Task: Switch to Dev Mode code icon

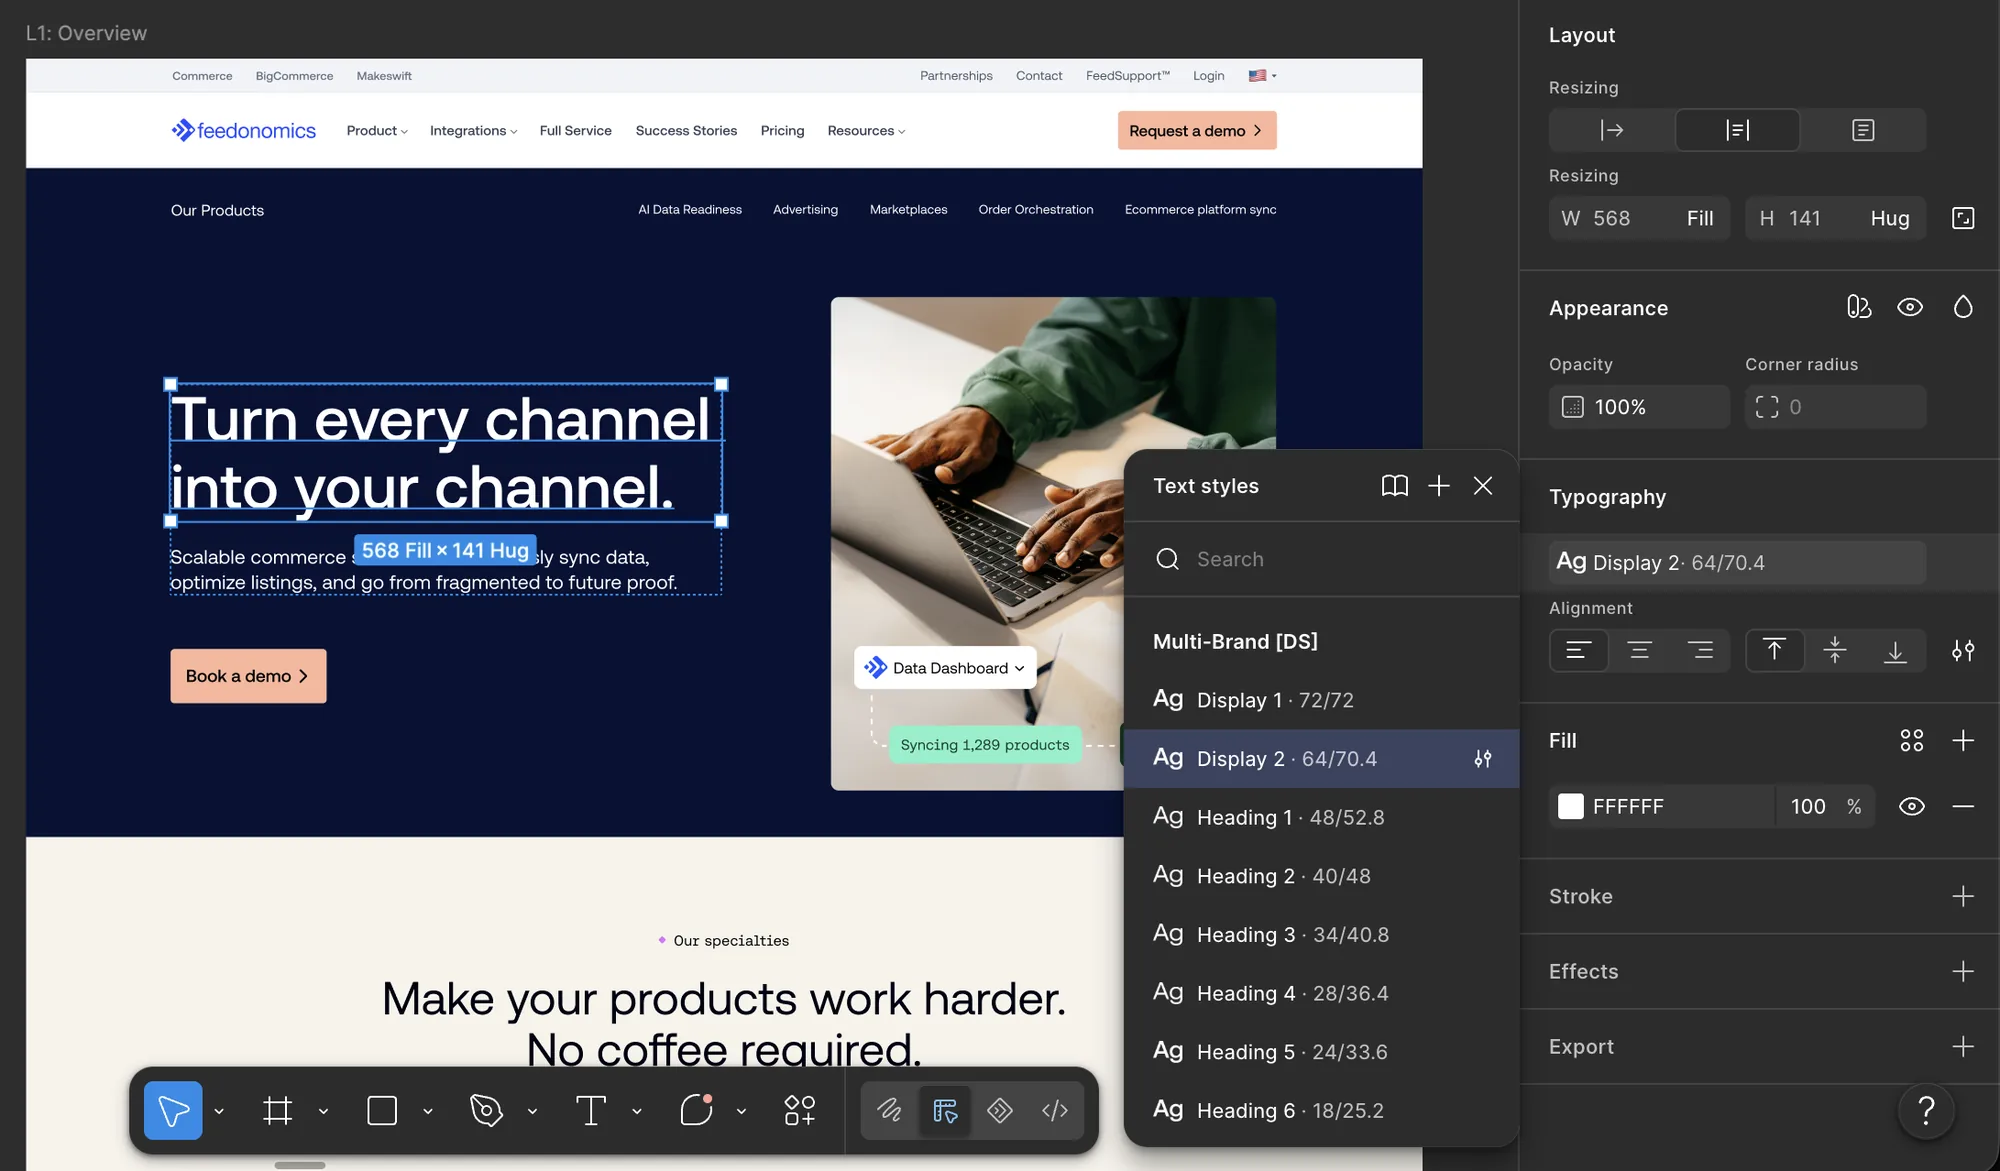Action: [1055, 1110]
